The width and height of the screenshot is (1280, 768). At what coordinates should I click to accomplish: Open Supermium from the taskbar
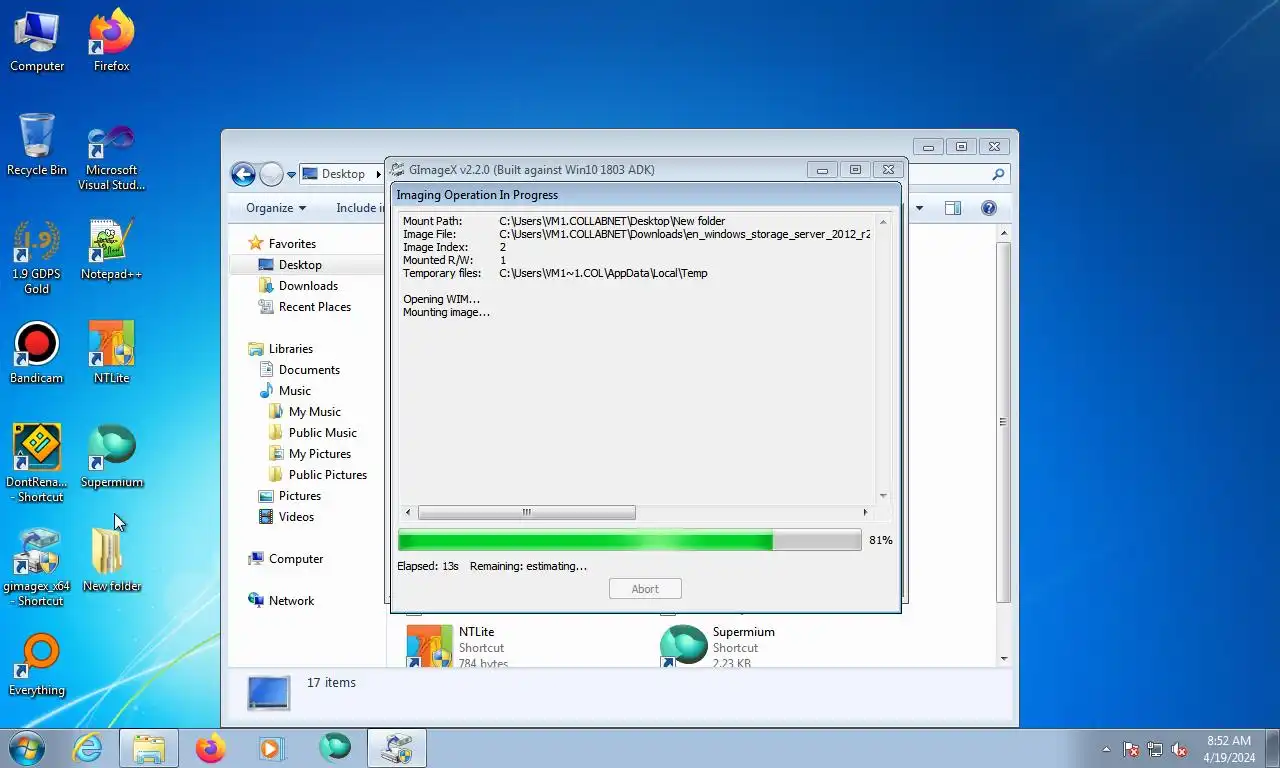coord(335,748)
